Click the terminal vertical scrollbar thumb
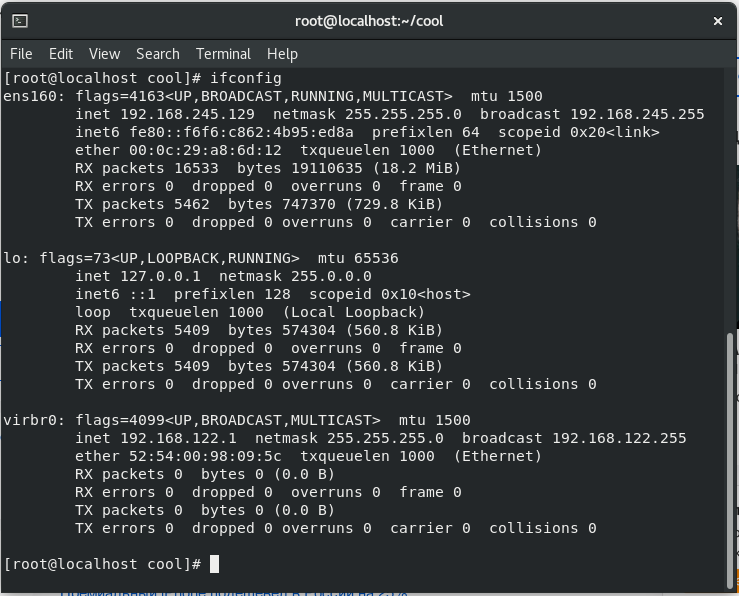 730,459
